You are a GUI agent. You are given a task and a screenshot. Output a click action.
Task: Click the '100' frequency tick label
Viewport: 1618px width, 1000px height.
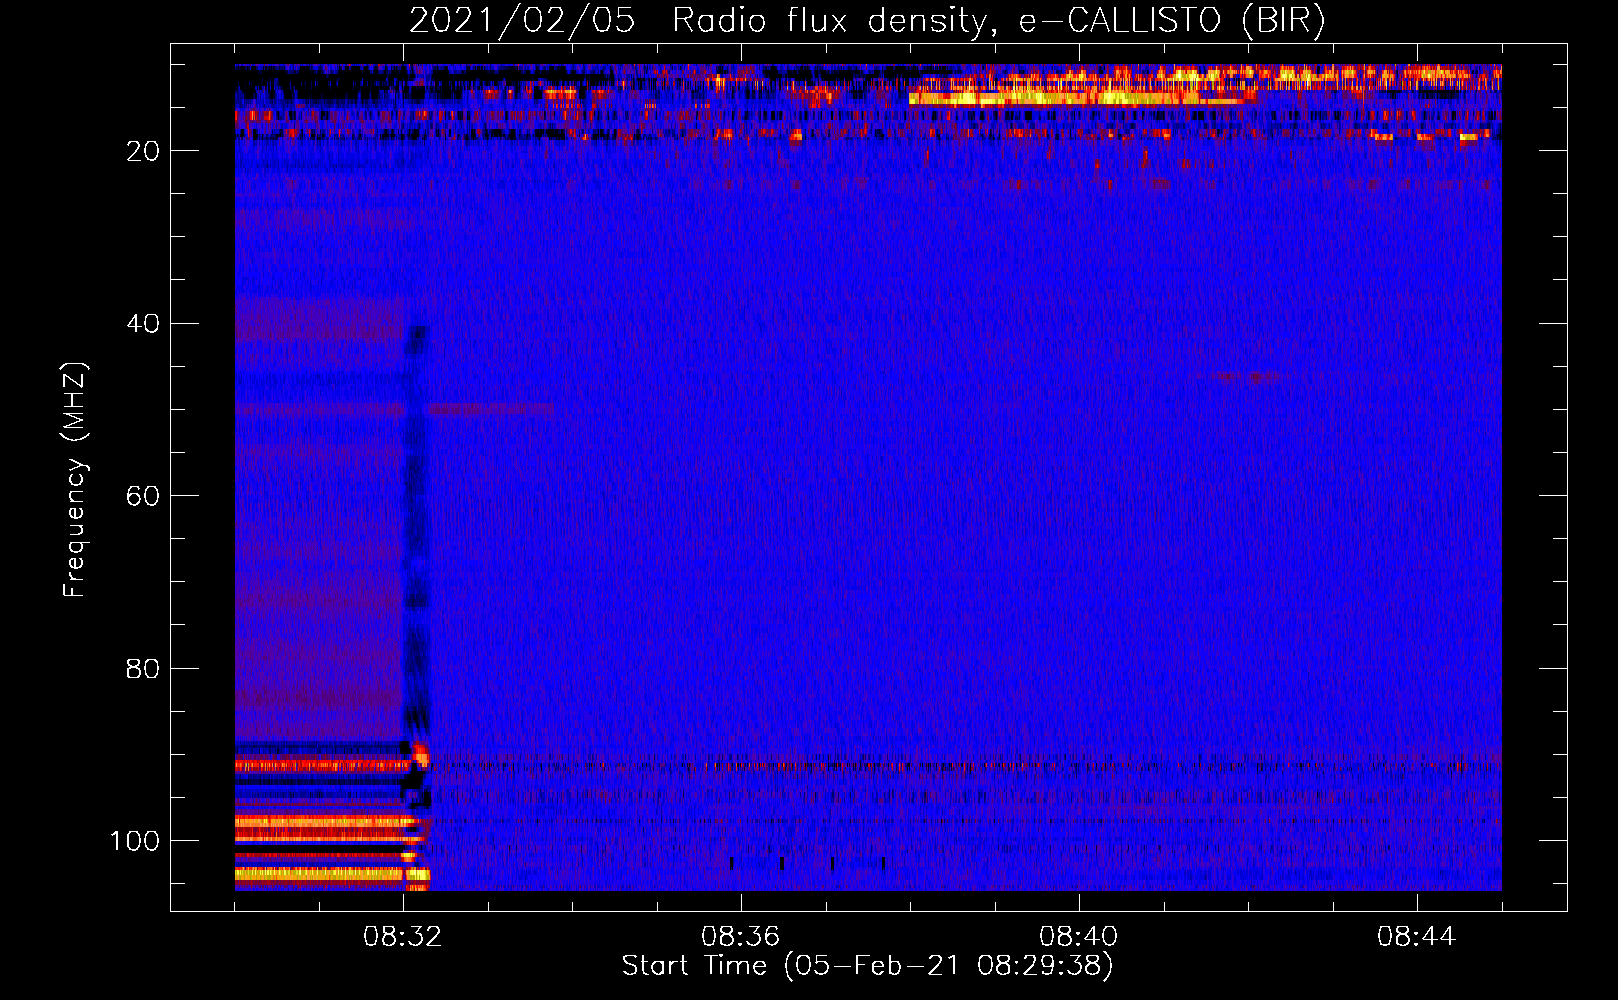(x=135, y=841)
